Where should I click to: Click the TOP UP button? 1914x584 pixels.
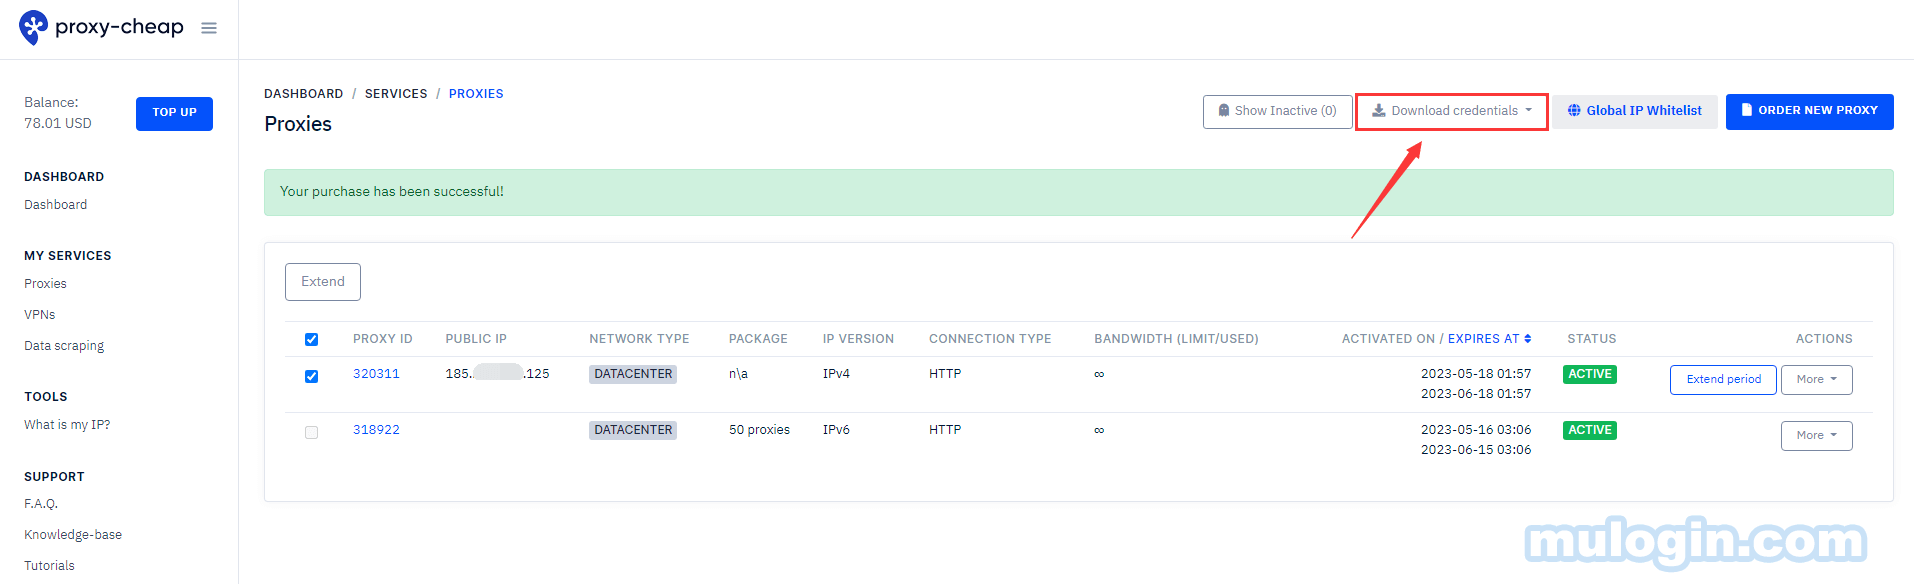(x=173, y=113)
